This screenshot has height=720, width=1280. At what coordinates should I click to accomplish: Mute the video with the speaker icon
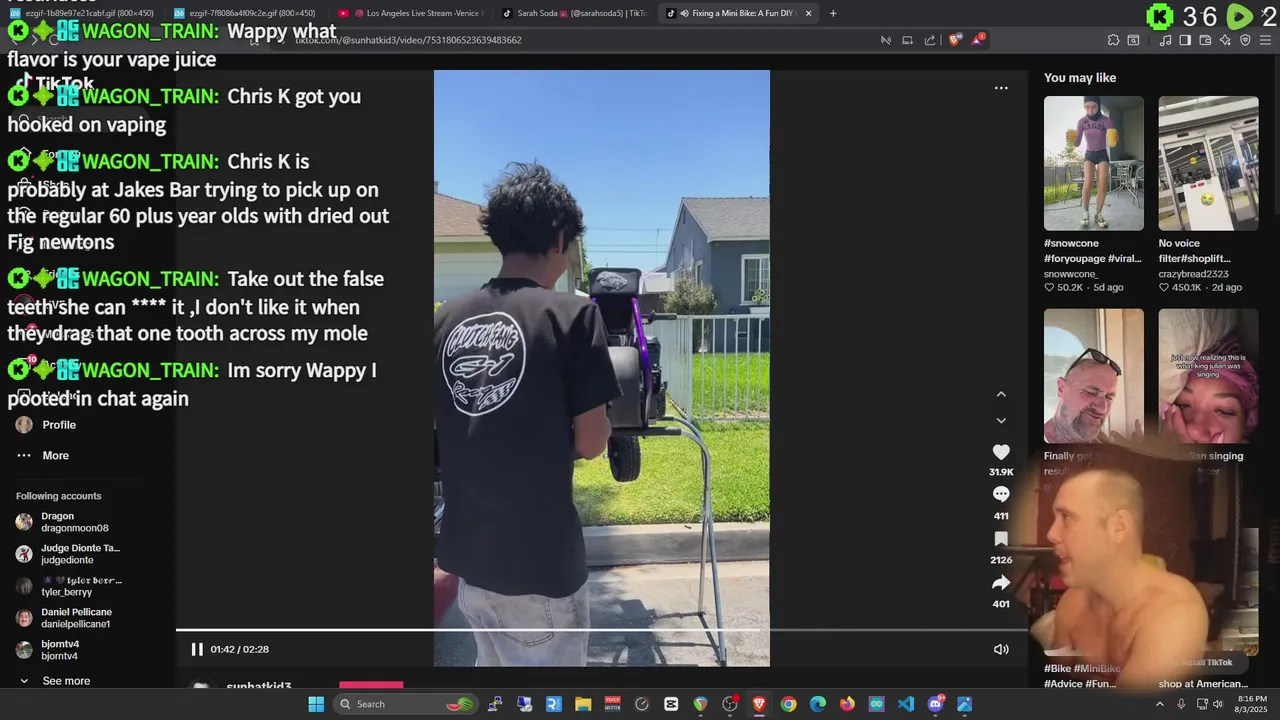tap(1001, 649)
